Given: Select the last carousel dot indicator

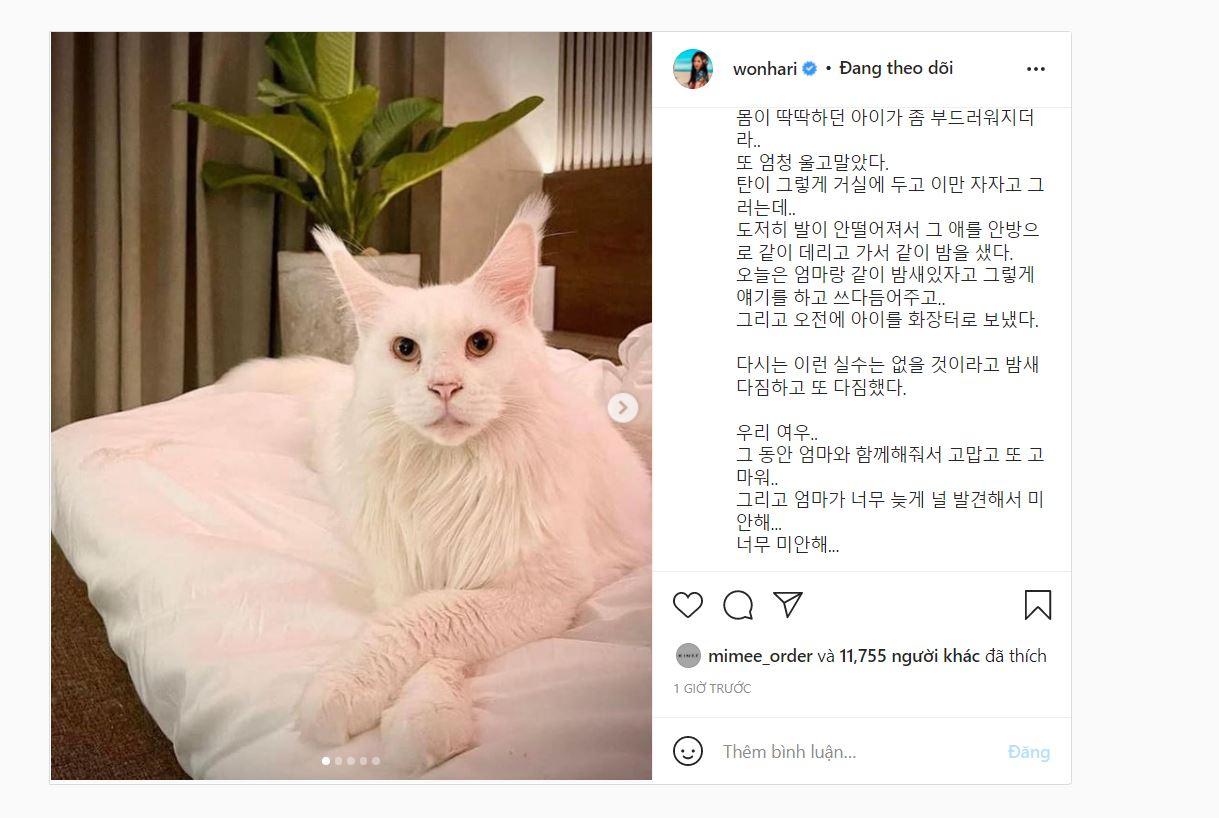Looking at the screenshot, I should [x=376, y=761].
